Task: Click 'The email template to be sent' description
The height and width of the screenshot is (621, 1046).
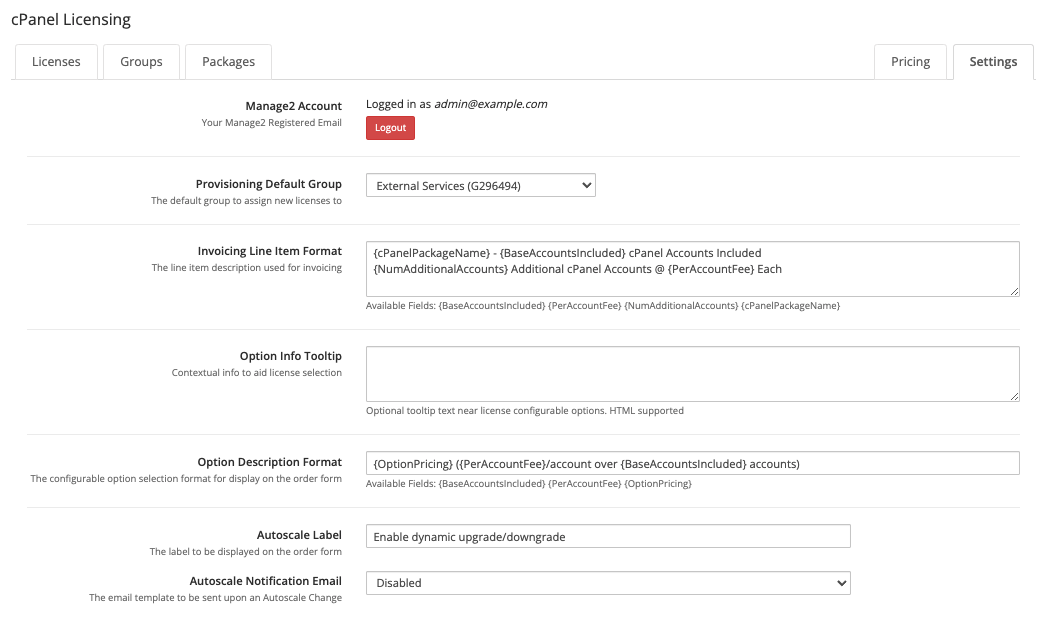Action: pyautogui.click(x=215, y=598)
